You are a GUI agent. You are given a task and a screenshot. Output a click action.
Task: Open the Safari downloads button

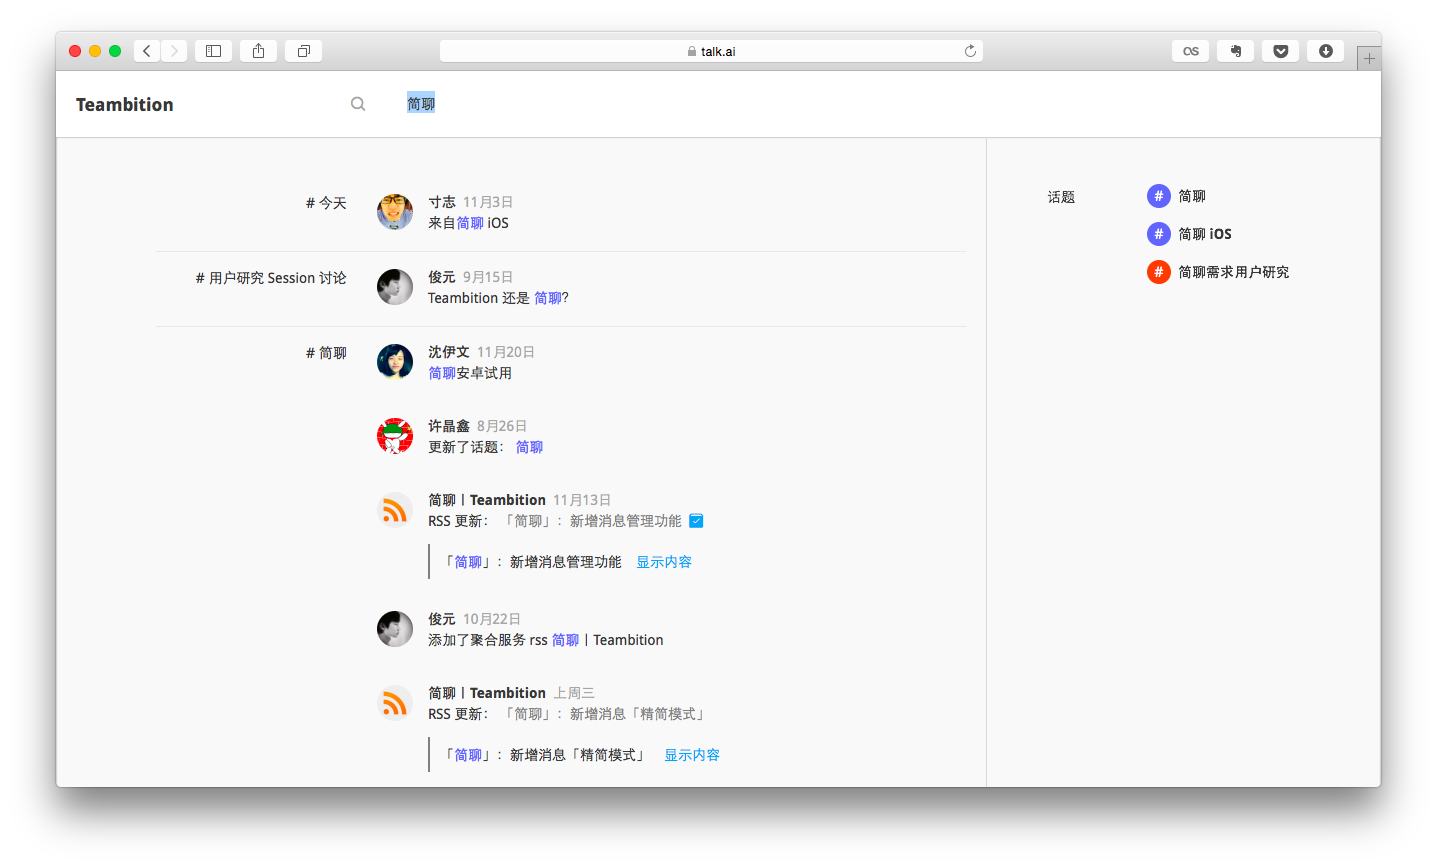[1326, 51]
